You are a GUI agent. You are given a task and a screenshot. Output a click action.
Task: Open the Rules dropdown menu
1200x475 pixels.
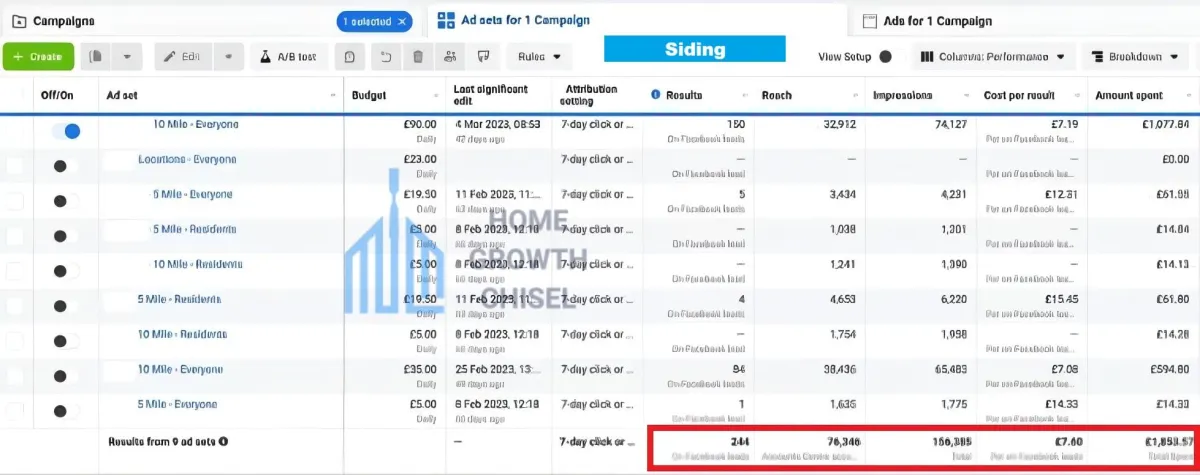(538, 57)
